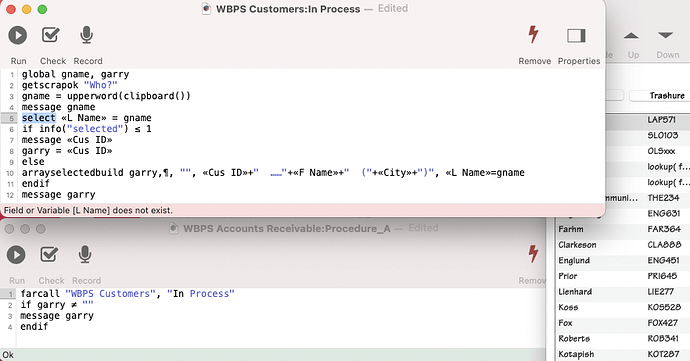Select the CLA888 cell

(664, 245)
